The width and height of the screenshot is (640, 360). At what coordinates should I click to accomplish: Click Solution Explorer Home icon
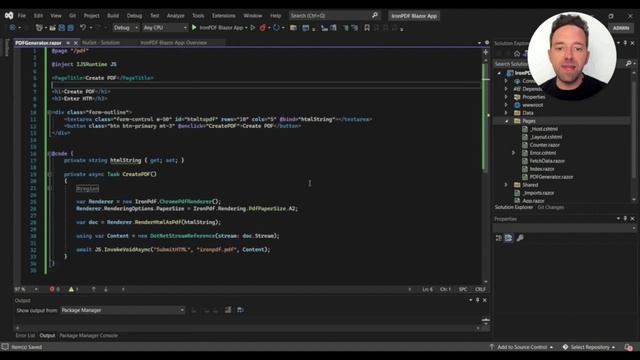coord(517,53)
